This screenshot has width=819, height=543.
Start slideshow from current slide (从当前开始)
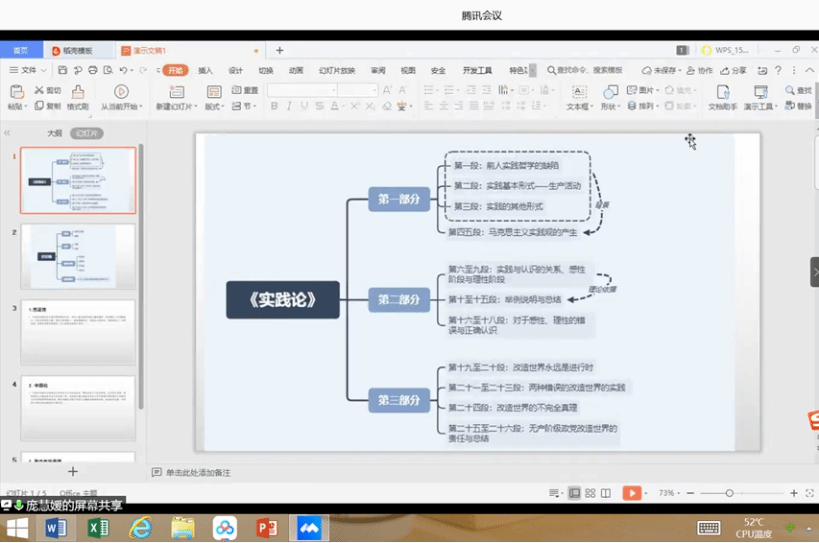(121, 96)
